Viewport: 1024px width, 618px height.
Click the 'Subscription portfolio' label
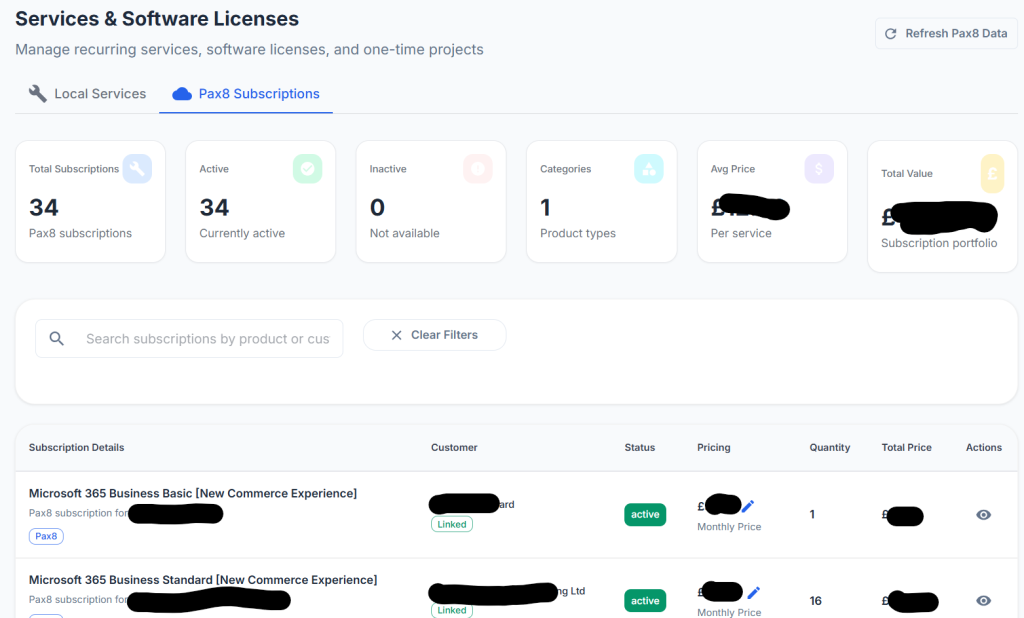(x=938, y=243)
